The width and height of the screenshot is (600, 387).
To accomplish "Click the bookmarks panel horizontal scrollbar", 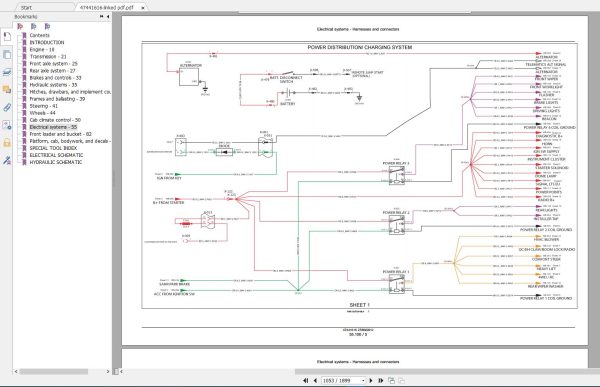I will pyautogui.click(x=54, y=371).
